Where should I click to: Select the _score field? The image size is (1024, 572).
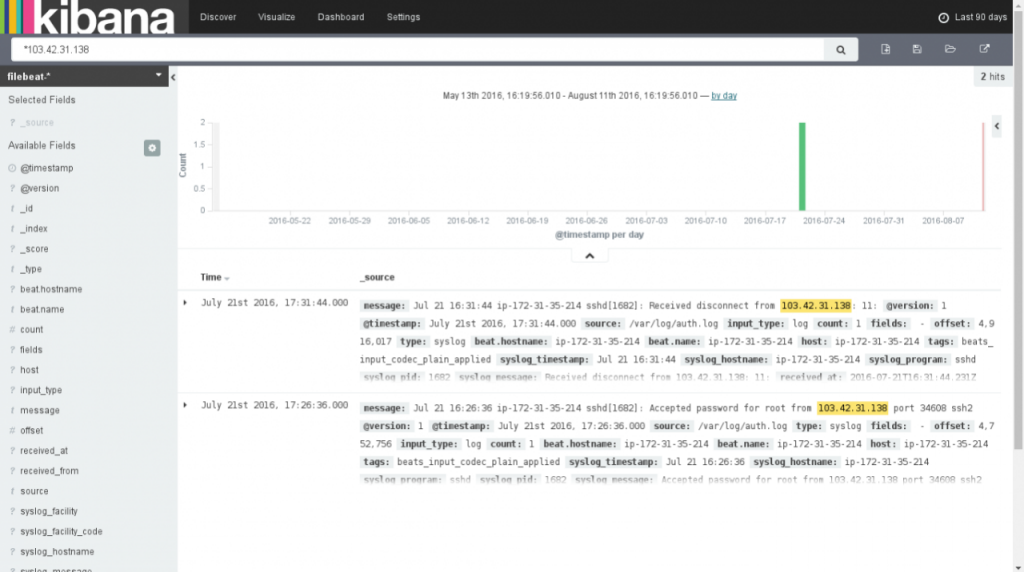coord(34,249)
